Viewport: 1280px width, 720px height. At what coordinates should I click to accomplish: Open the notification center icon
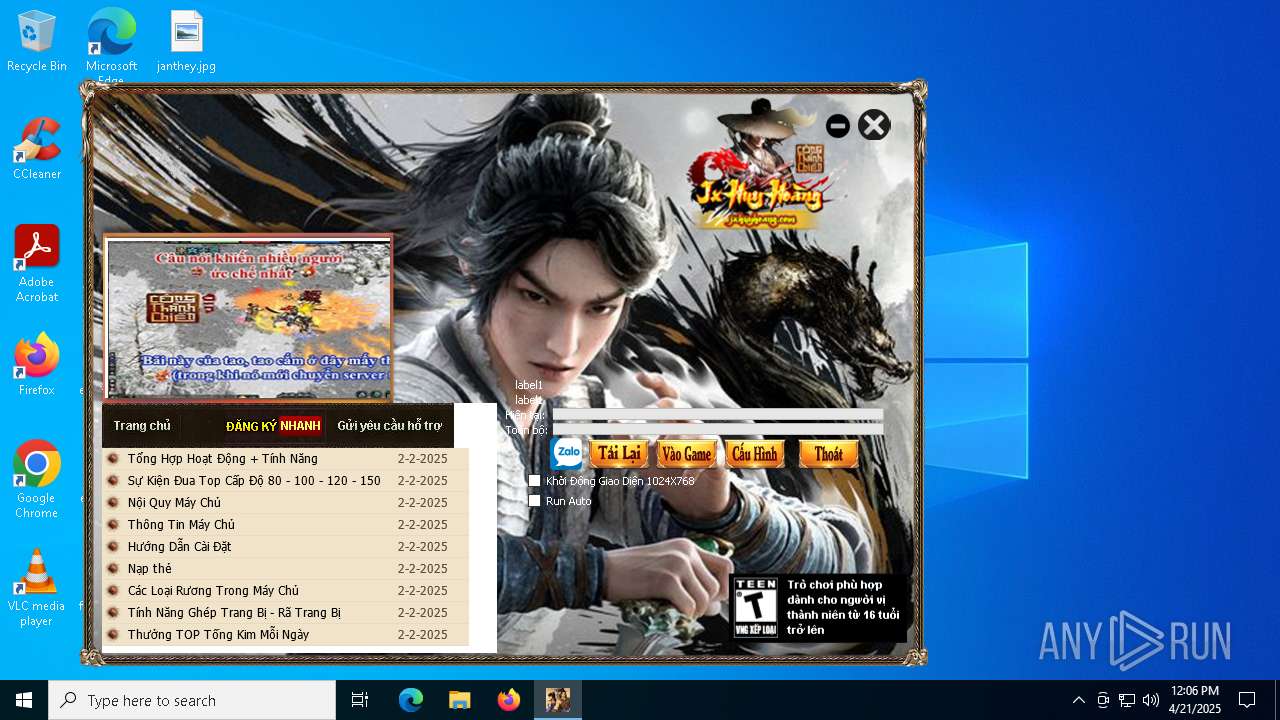point(1247,700)
